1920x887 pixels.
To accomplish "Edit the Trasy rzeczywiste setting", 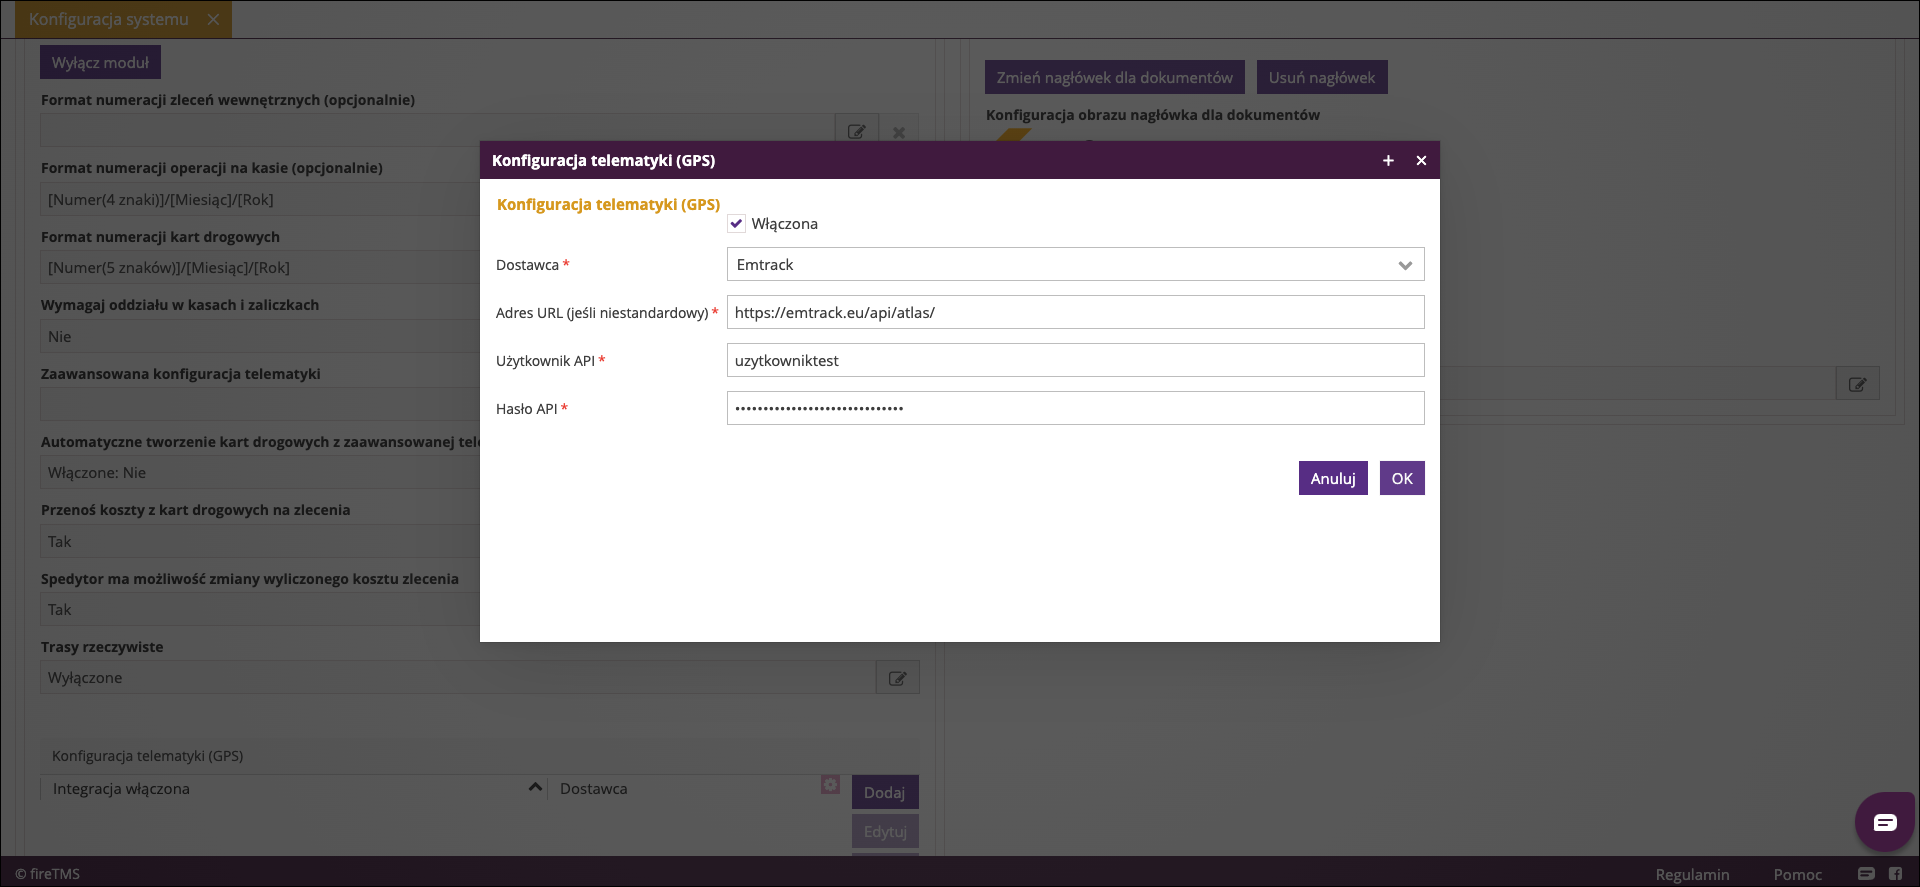I will (x=898, y=678).
